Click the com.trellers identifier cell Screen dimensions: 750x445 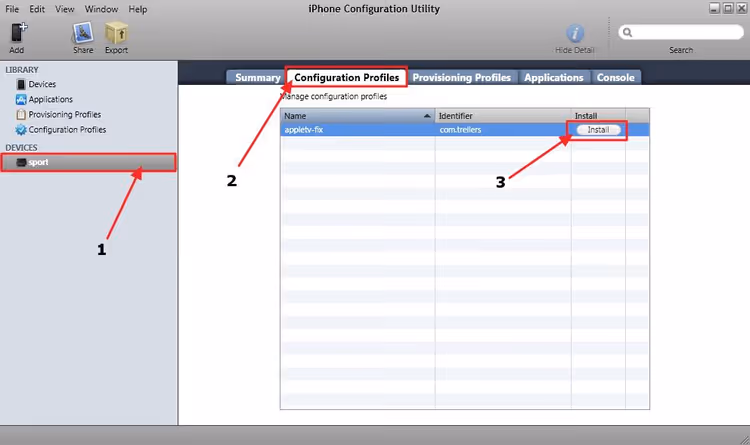tap(460, 130)
